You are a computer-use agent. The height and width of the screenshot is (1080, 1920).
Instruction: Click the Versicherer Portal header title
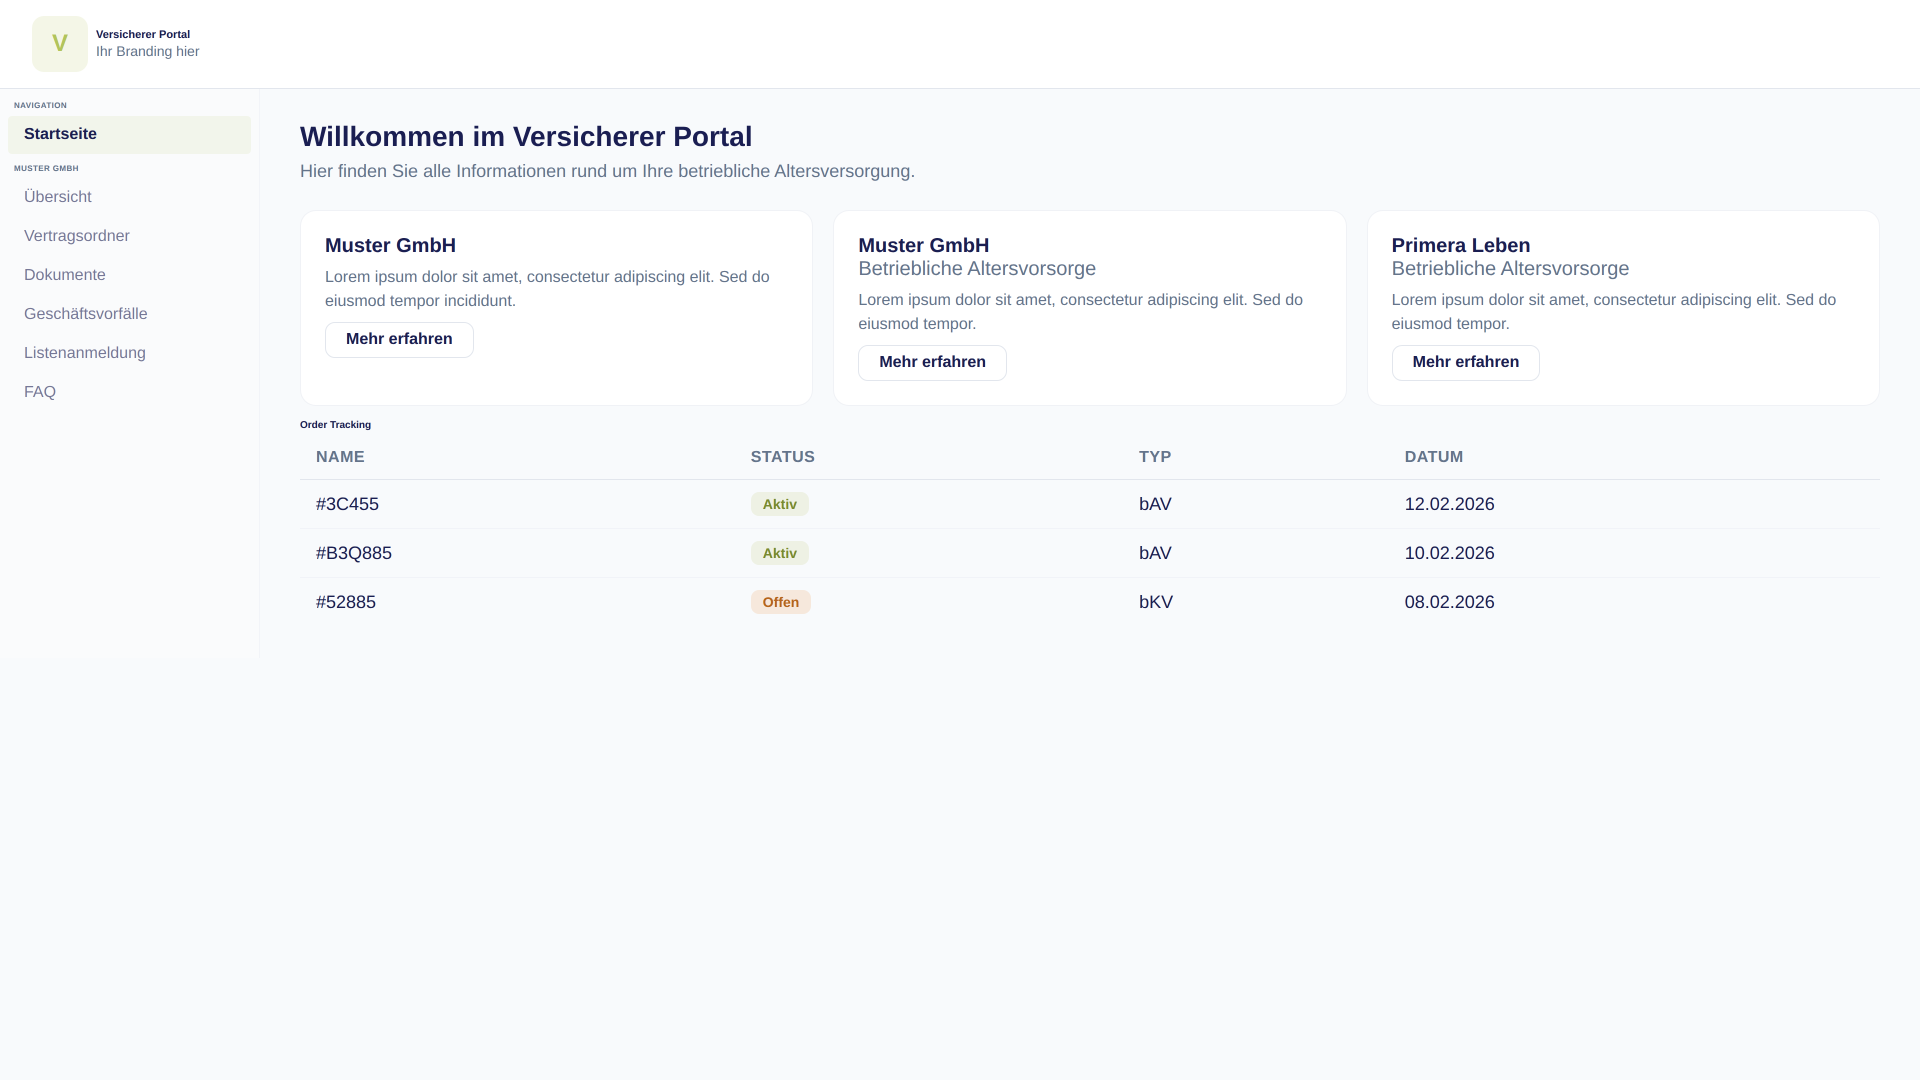(143, 34)
